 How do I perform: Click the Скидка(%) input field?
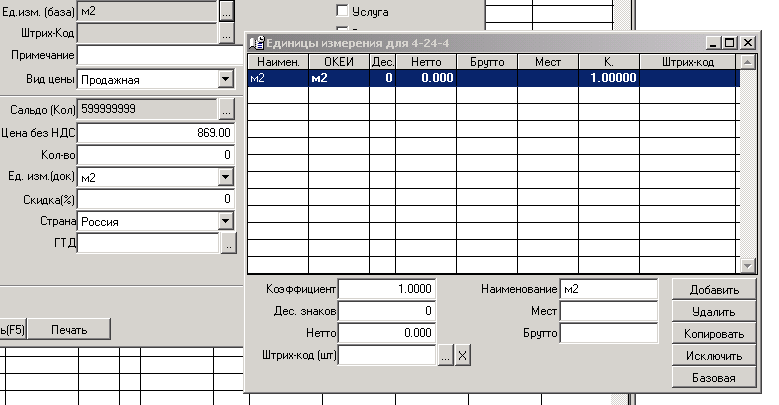pyautogui.click(x=156, y=199)
